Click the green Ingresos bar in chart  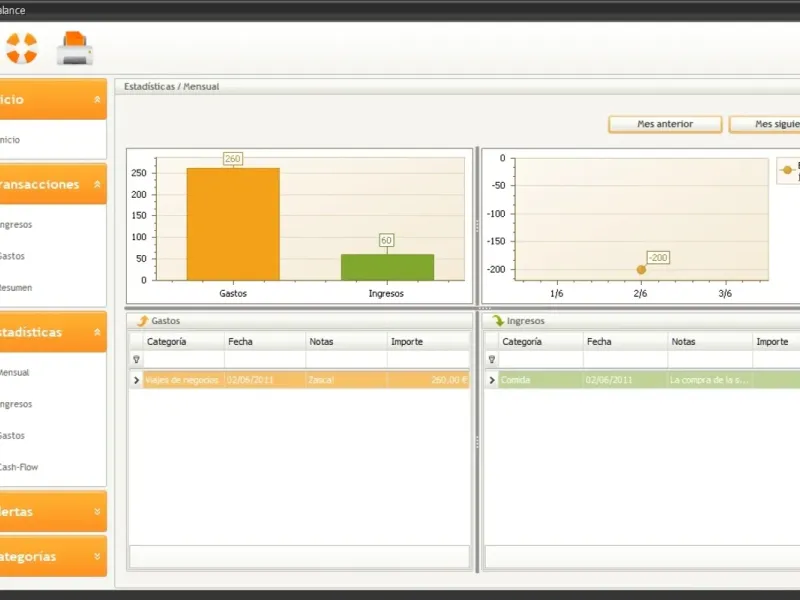click(x=387, y=267)
